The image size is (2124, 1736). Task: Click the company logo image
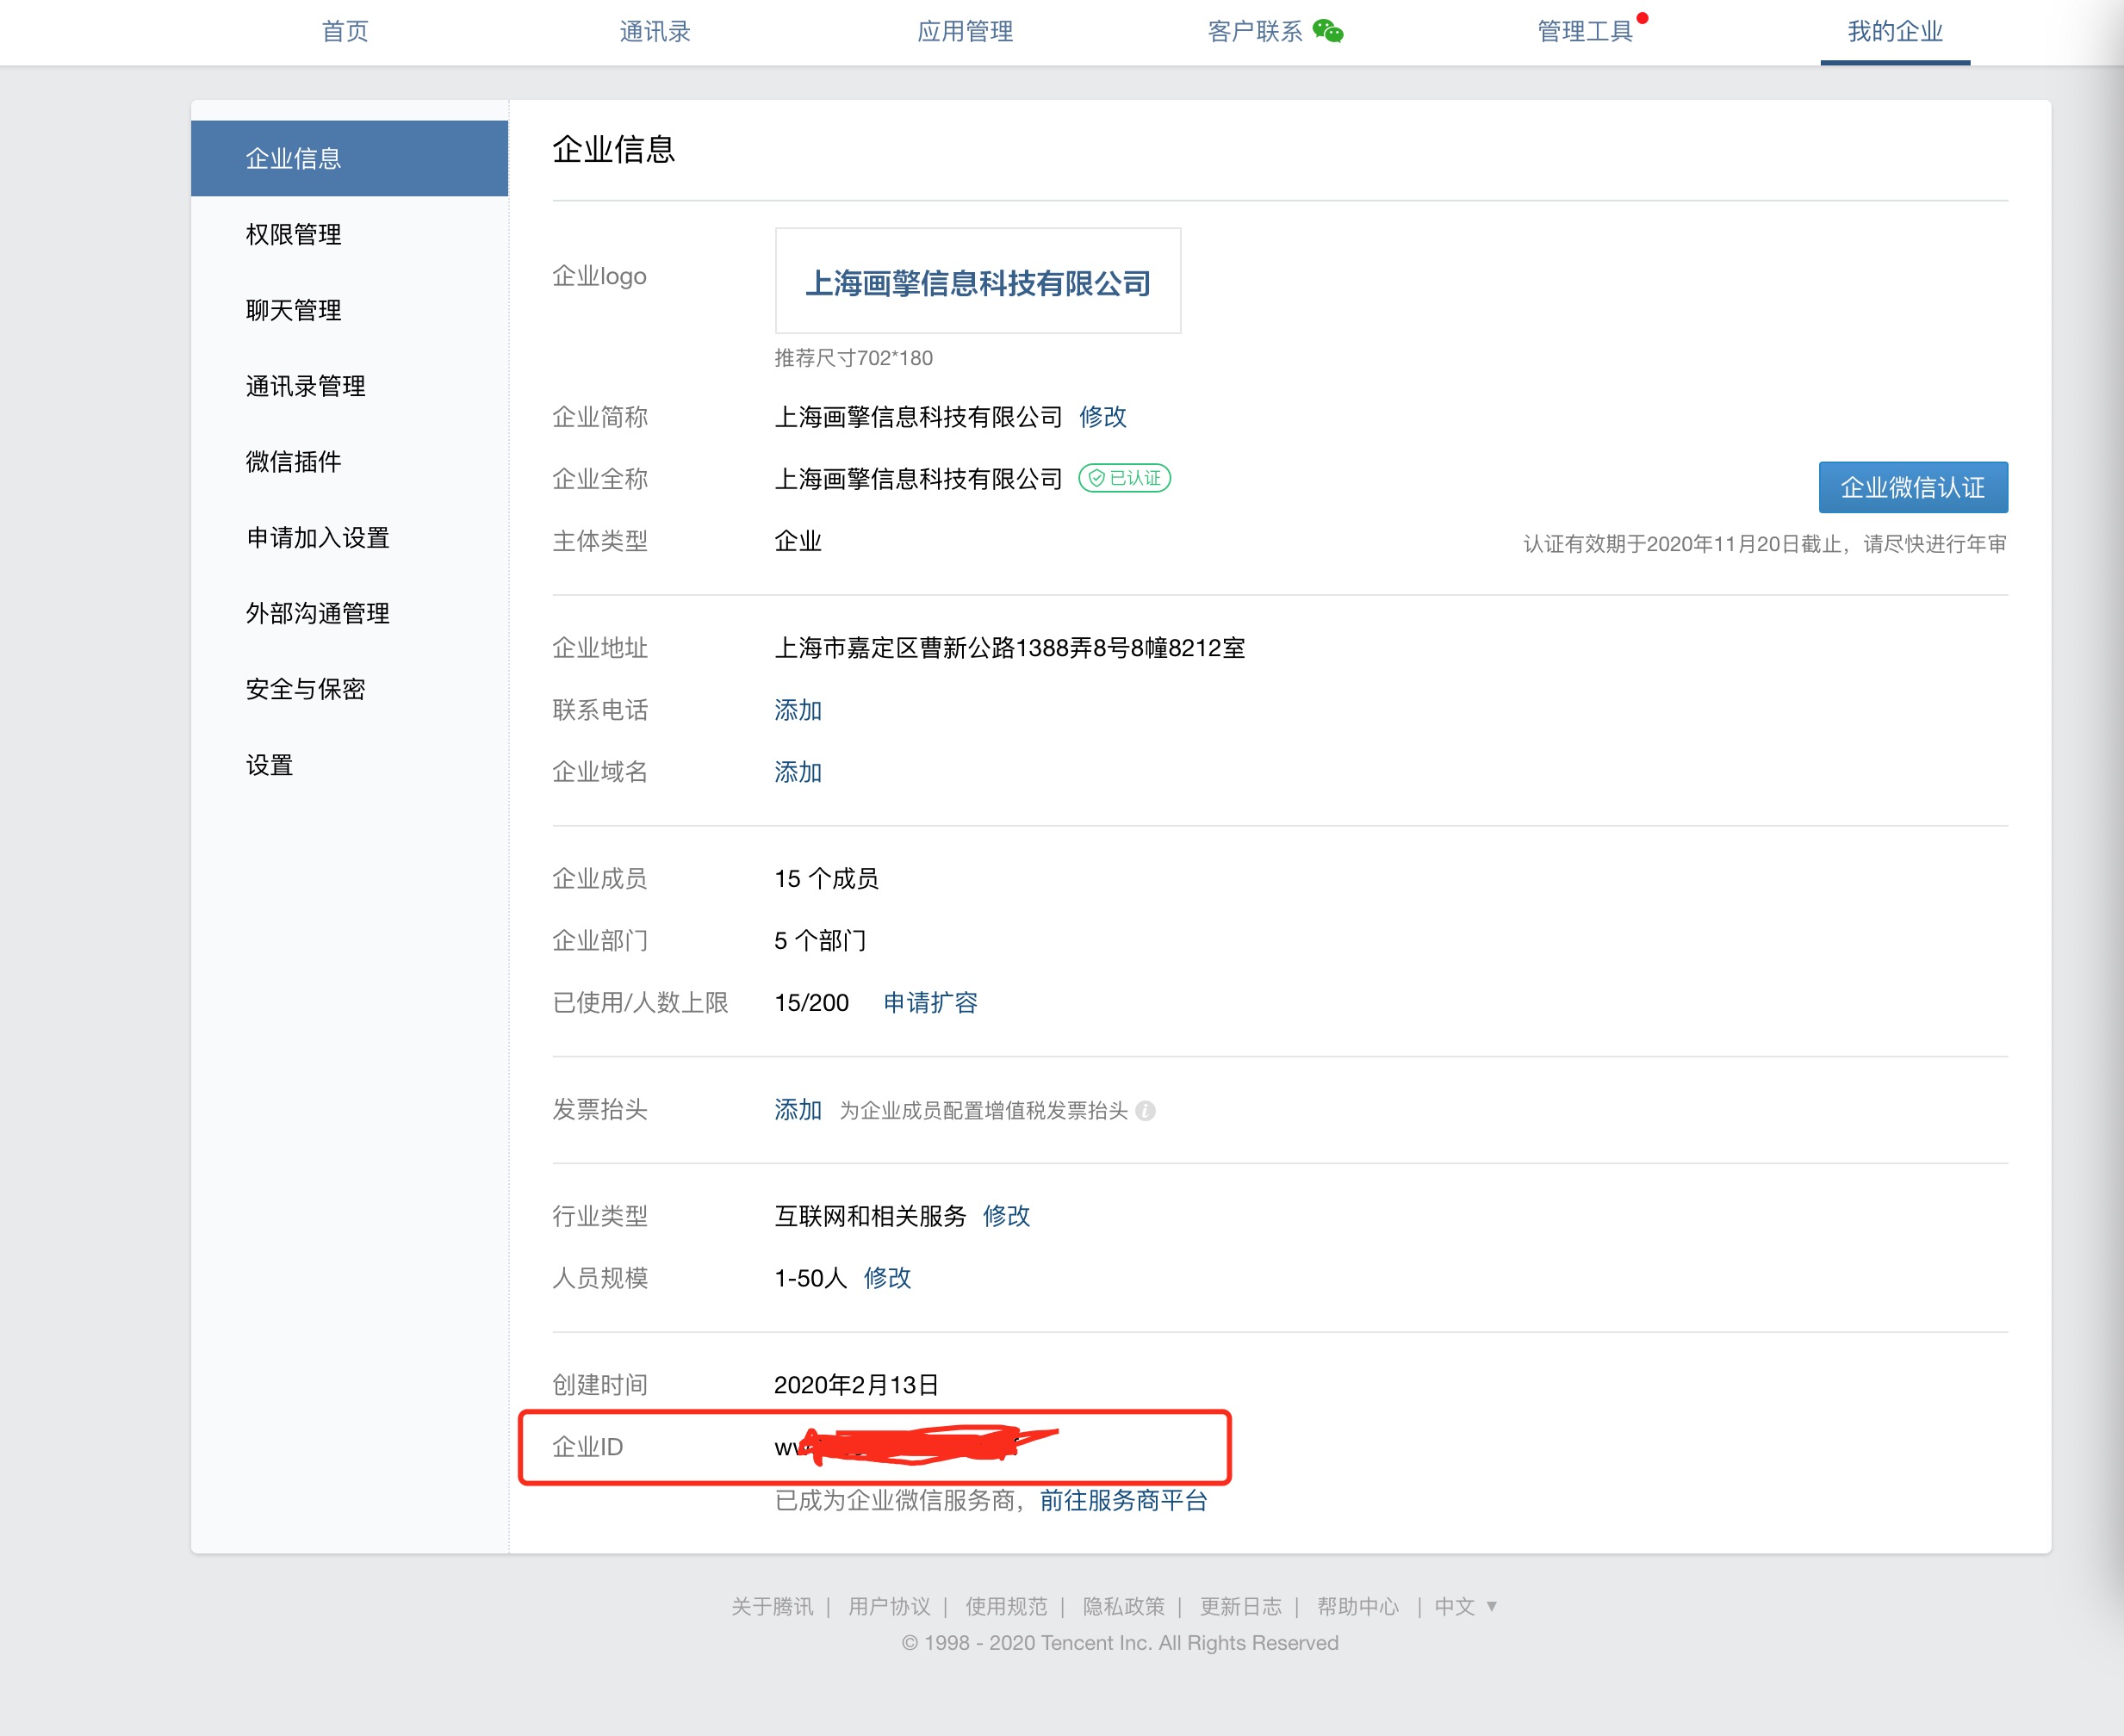[x=977, y=281]
